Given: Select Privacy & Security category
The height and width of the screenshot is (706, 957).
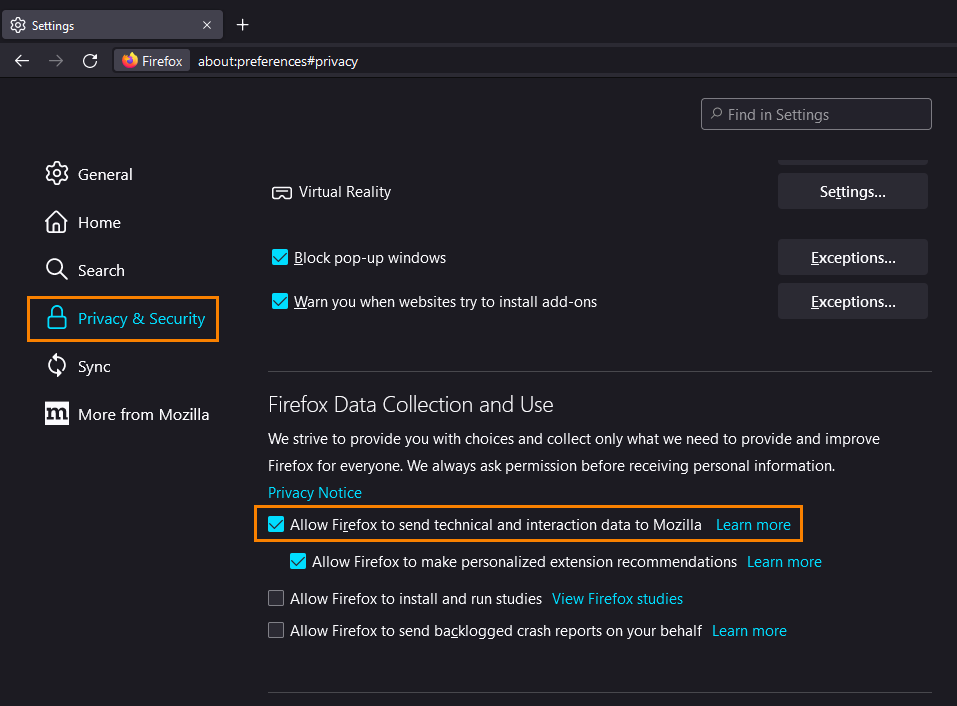Looking at the screenshot, I should (123, 319).
